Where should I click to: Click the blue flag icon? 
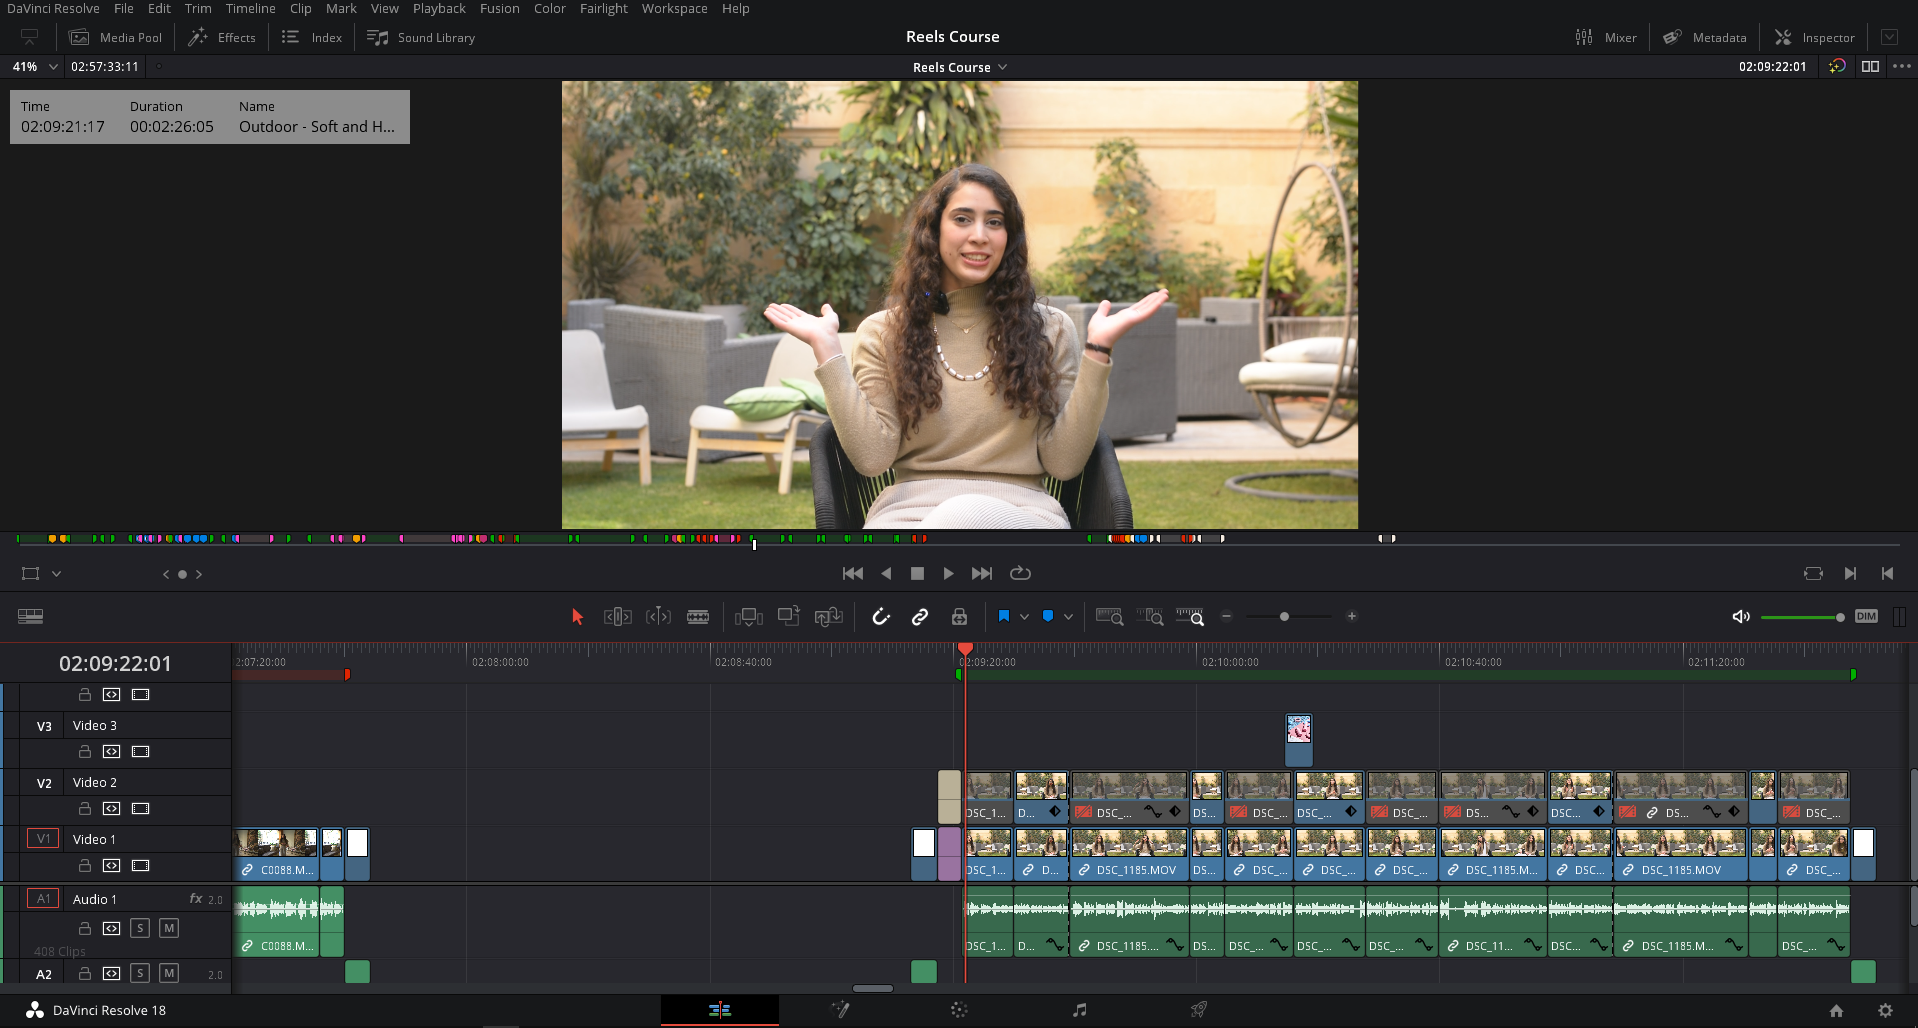[1004, 617]
